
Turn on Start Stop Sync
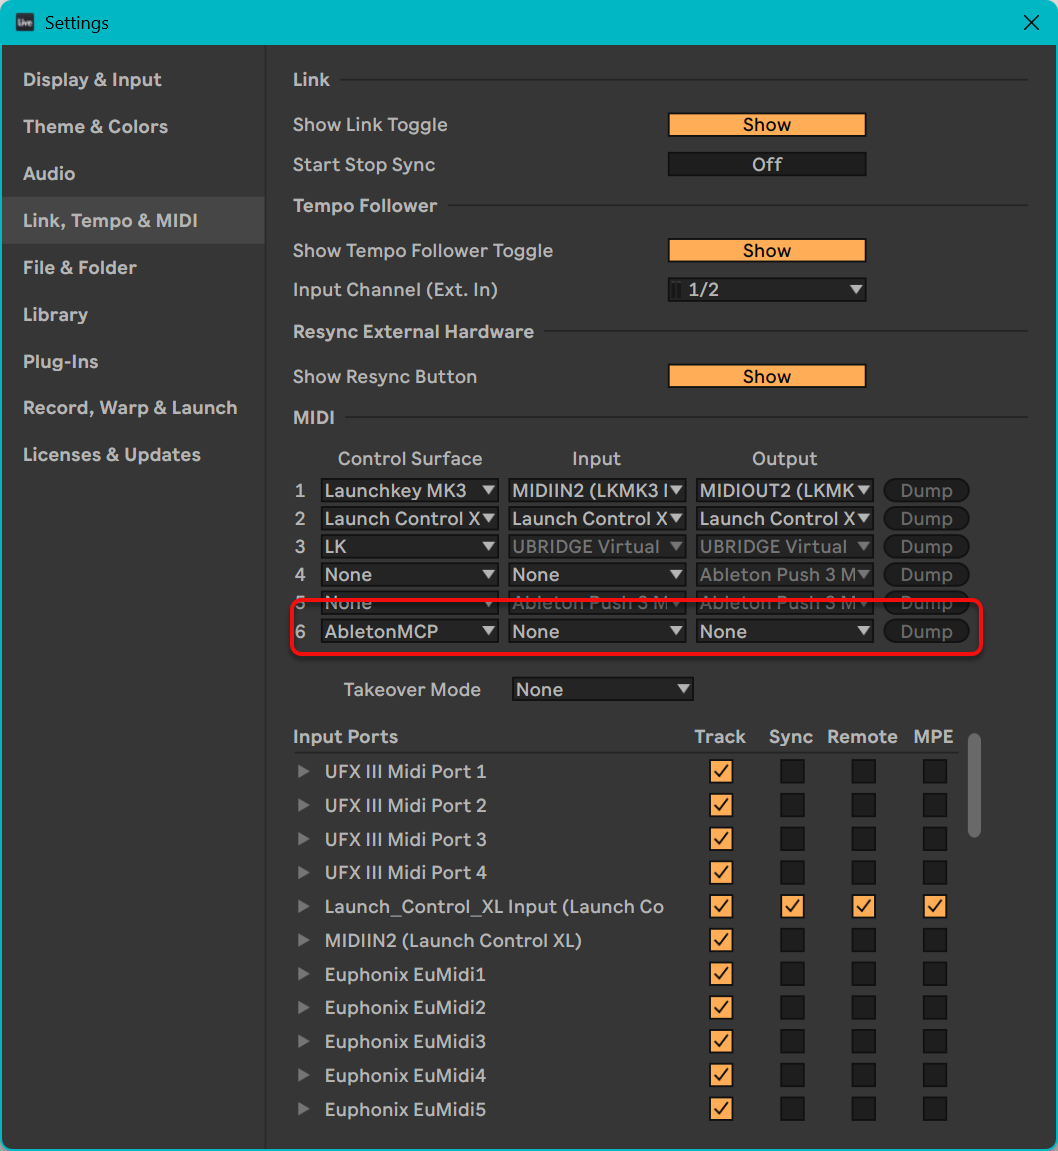(766, 165)
